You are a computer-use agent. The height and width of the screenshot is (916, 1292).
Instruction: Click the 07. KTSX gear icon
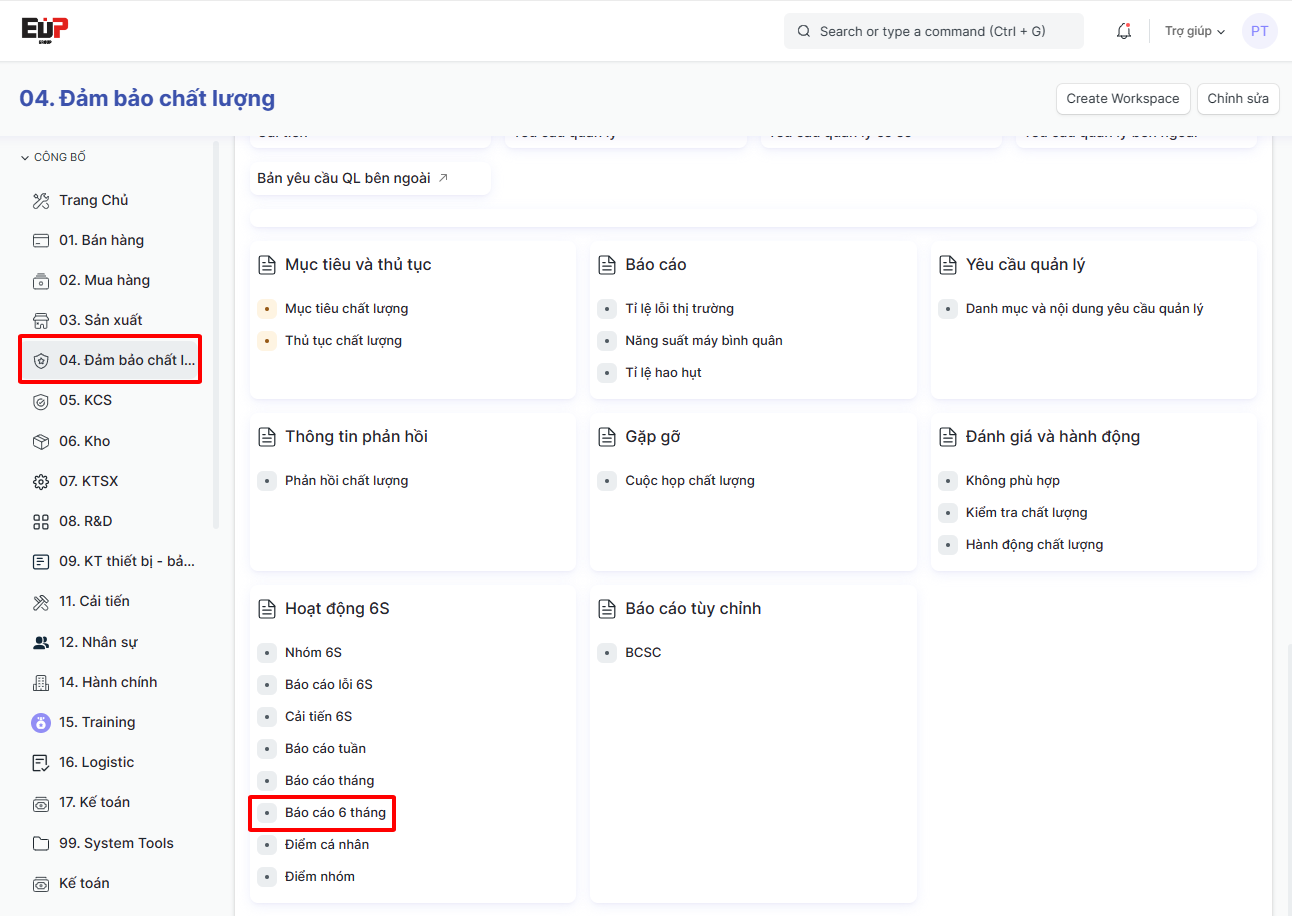(41, 482)
